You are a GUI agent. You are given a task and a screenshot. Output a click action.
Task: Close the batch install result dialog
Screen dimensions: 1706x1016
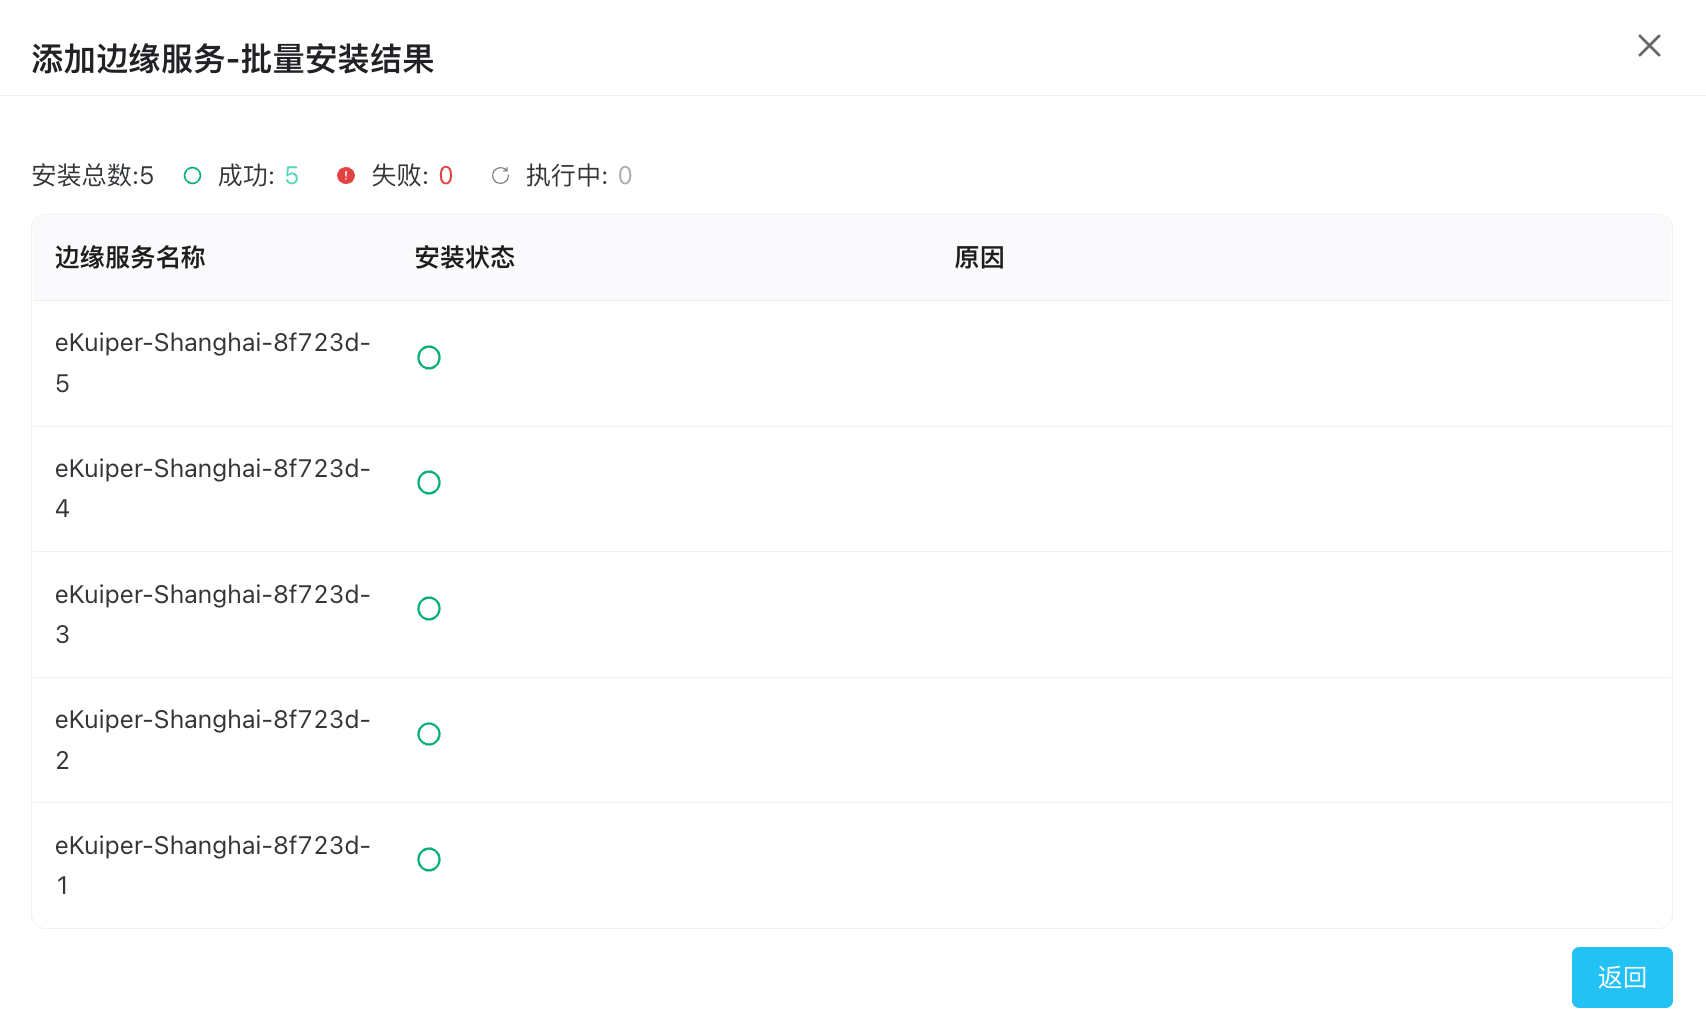coord(1649,46)
